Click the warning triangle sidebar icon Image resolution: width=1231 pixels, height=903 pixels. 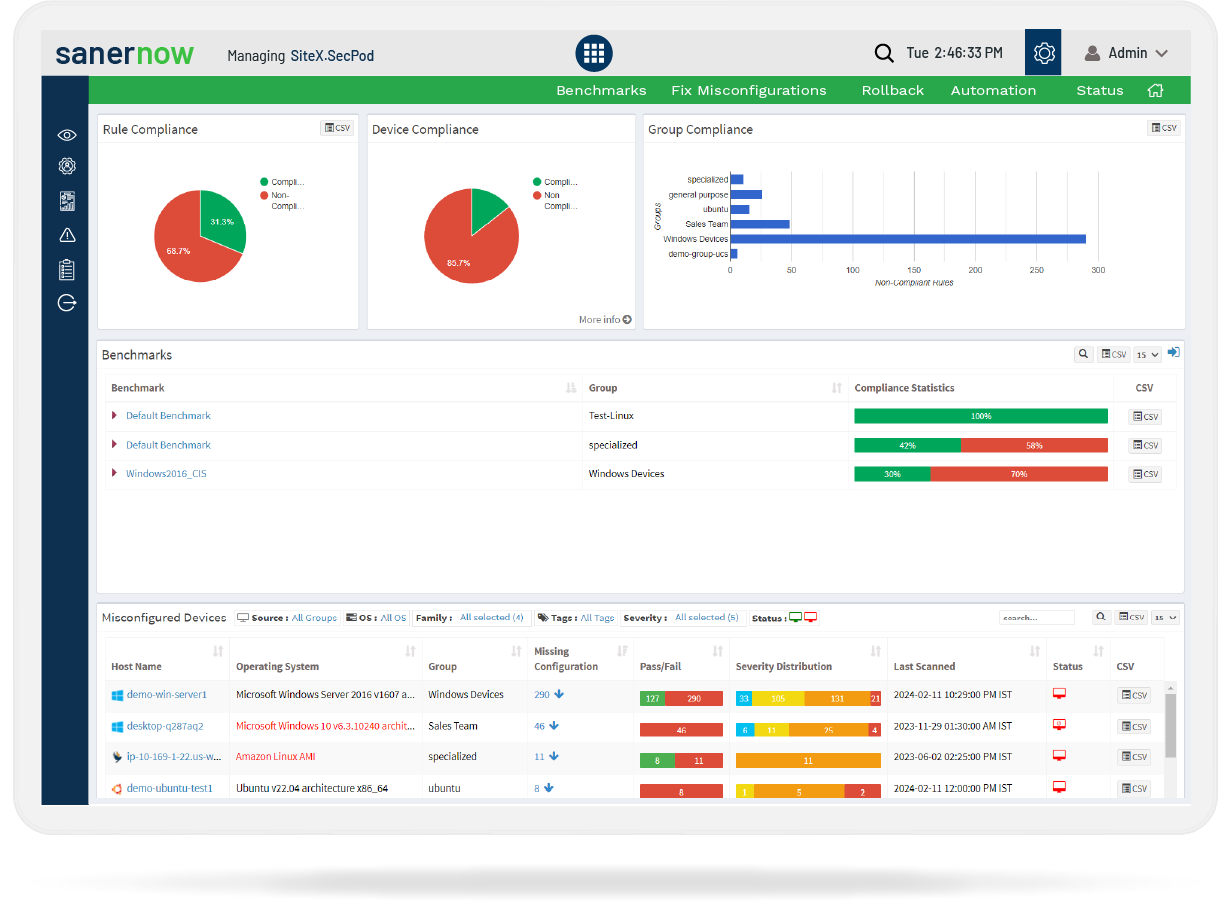point(67,235)
